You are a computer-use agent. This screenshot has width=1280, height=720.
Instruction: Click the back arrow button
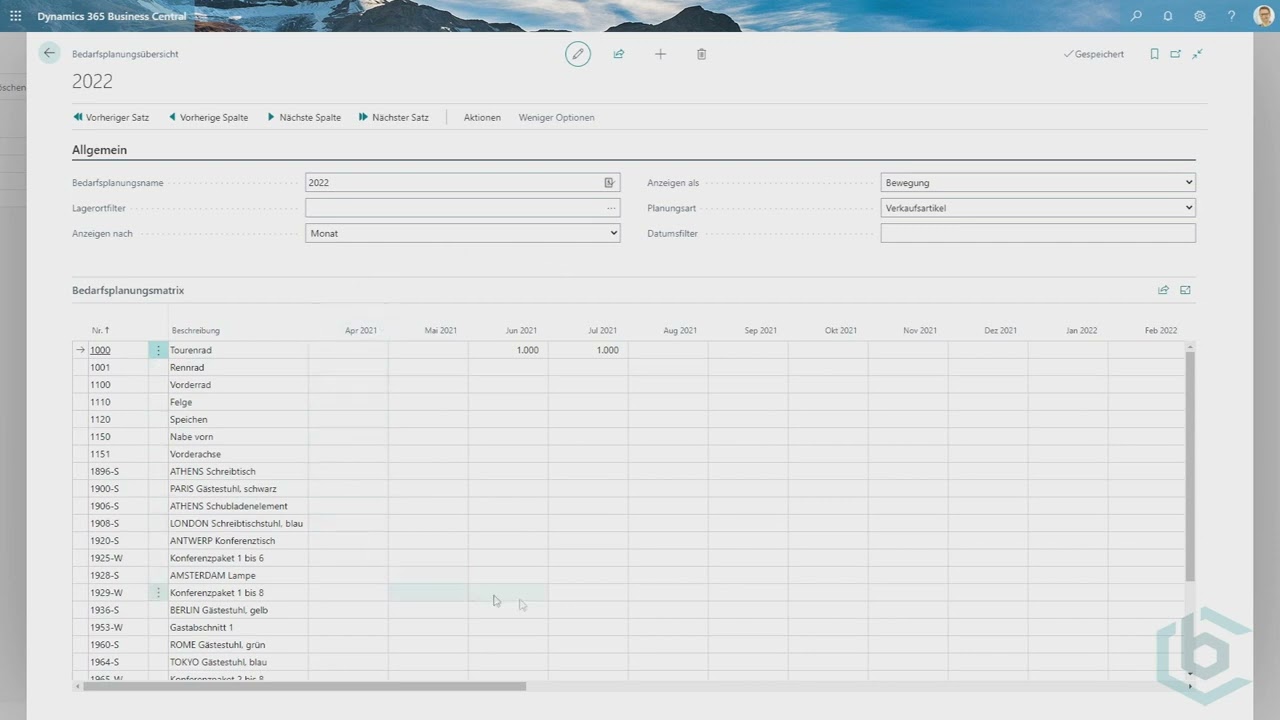pyautogui.click(x=49, y=54)
